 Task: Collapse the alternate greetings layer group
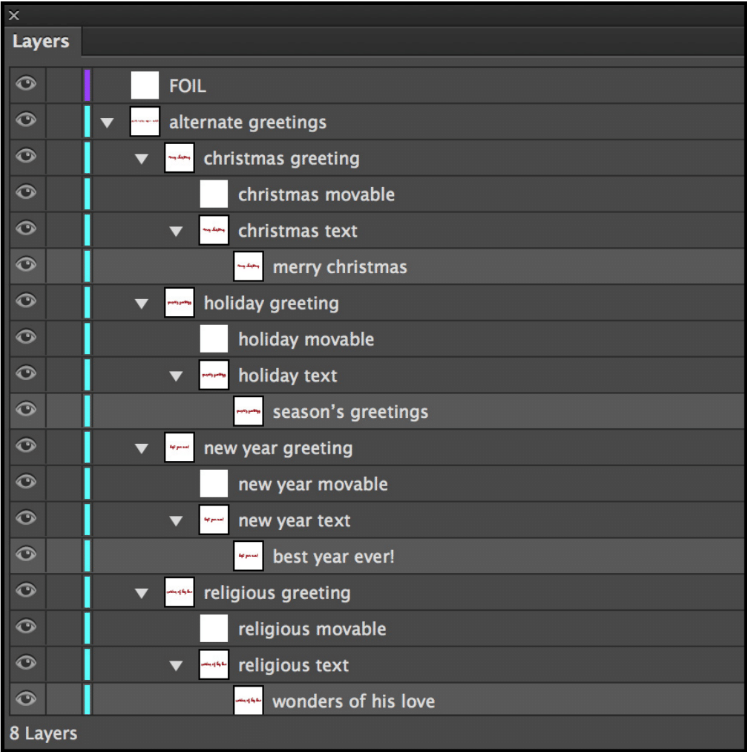pos(107,123)
